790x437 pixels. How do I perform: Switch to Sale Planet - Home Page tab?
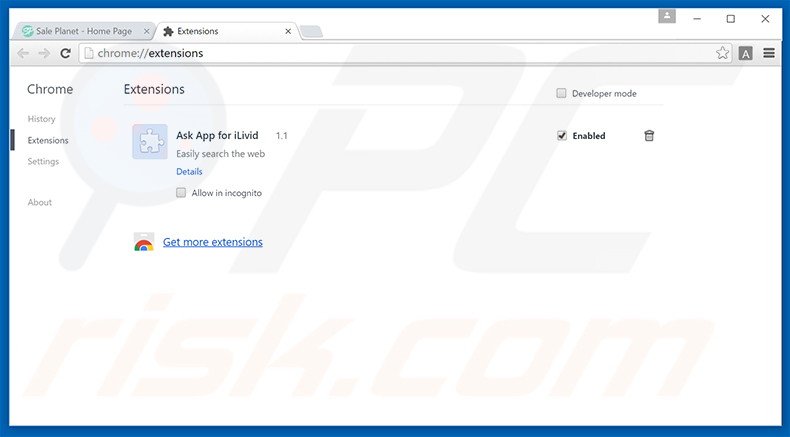(x=83, y=31)
